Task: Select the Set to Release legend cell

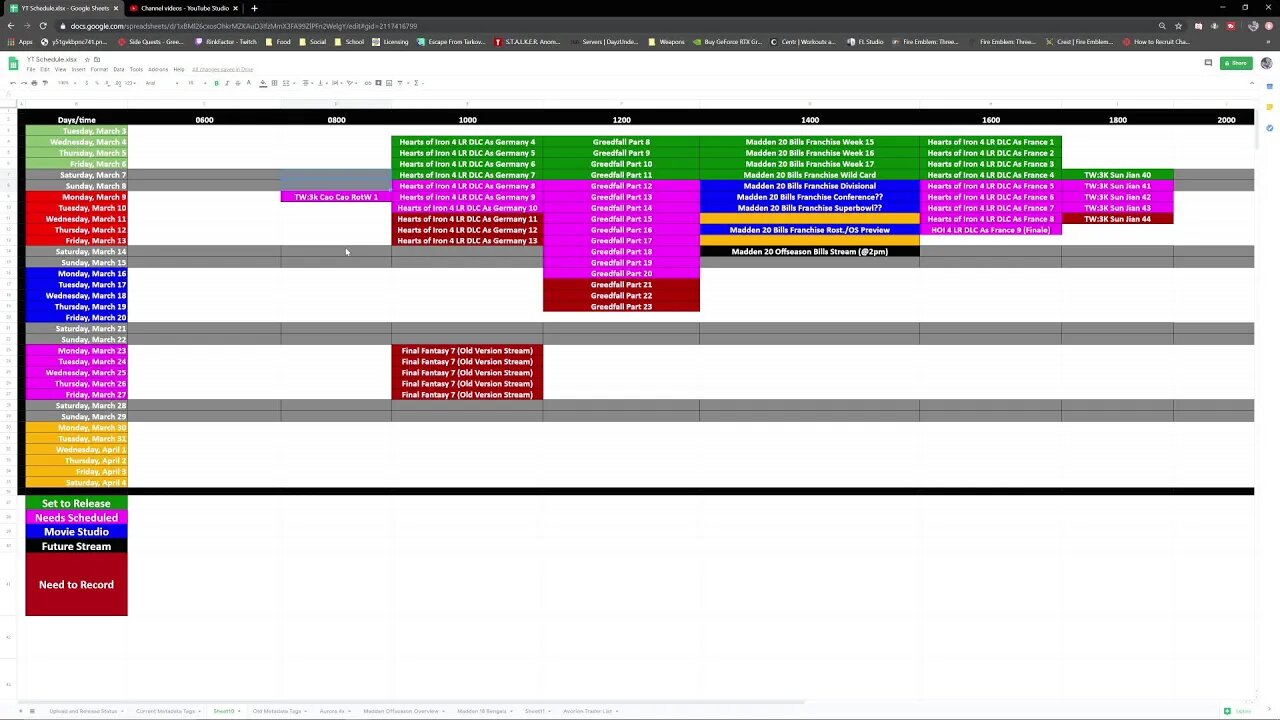Action: tap(76, 504)
